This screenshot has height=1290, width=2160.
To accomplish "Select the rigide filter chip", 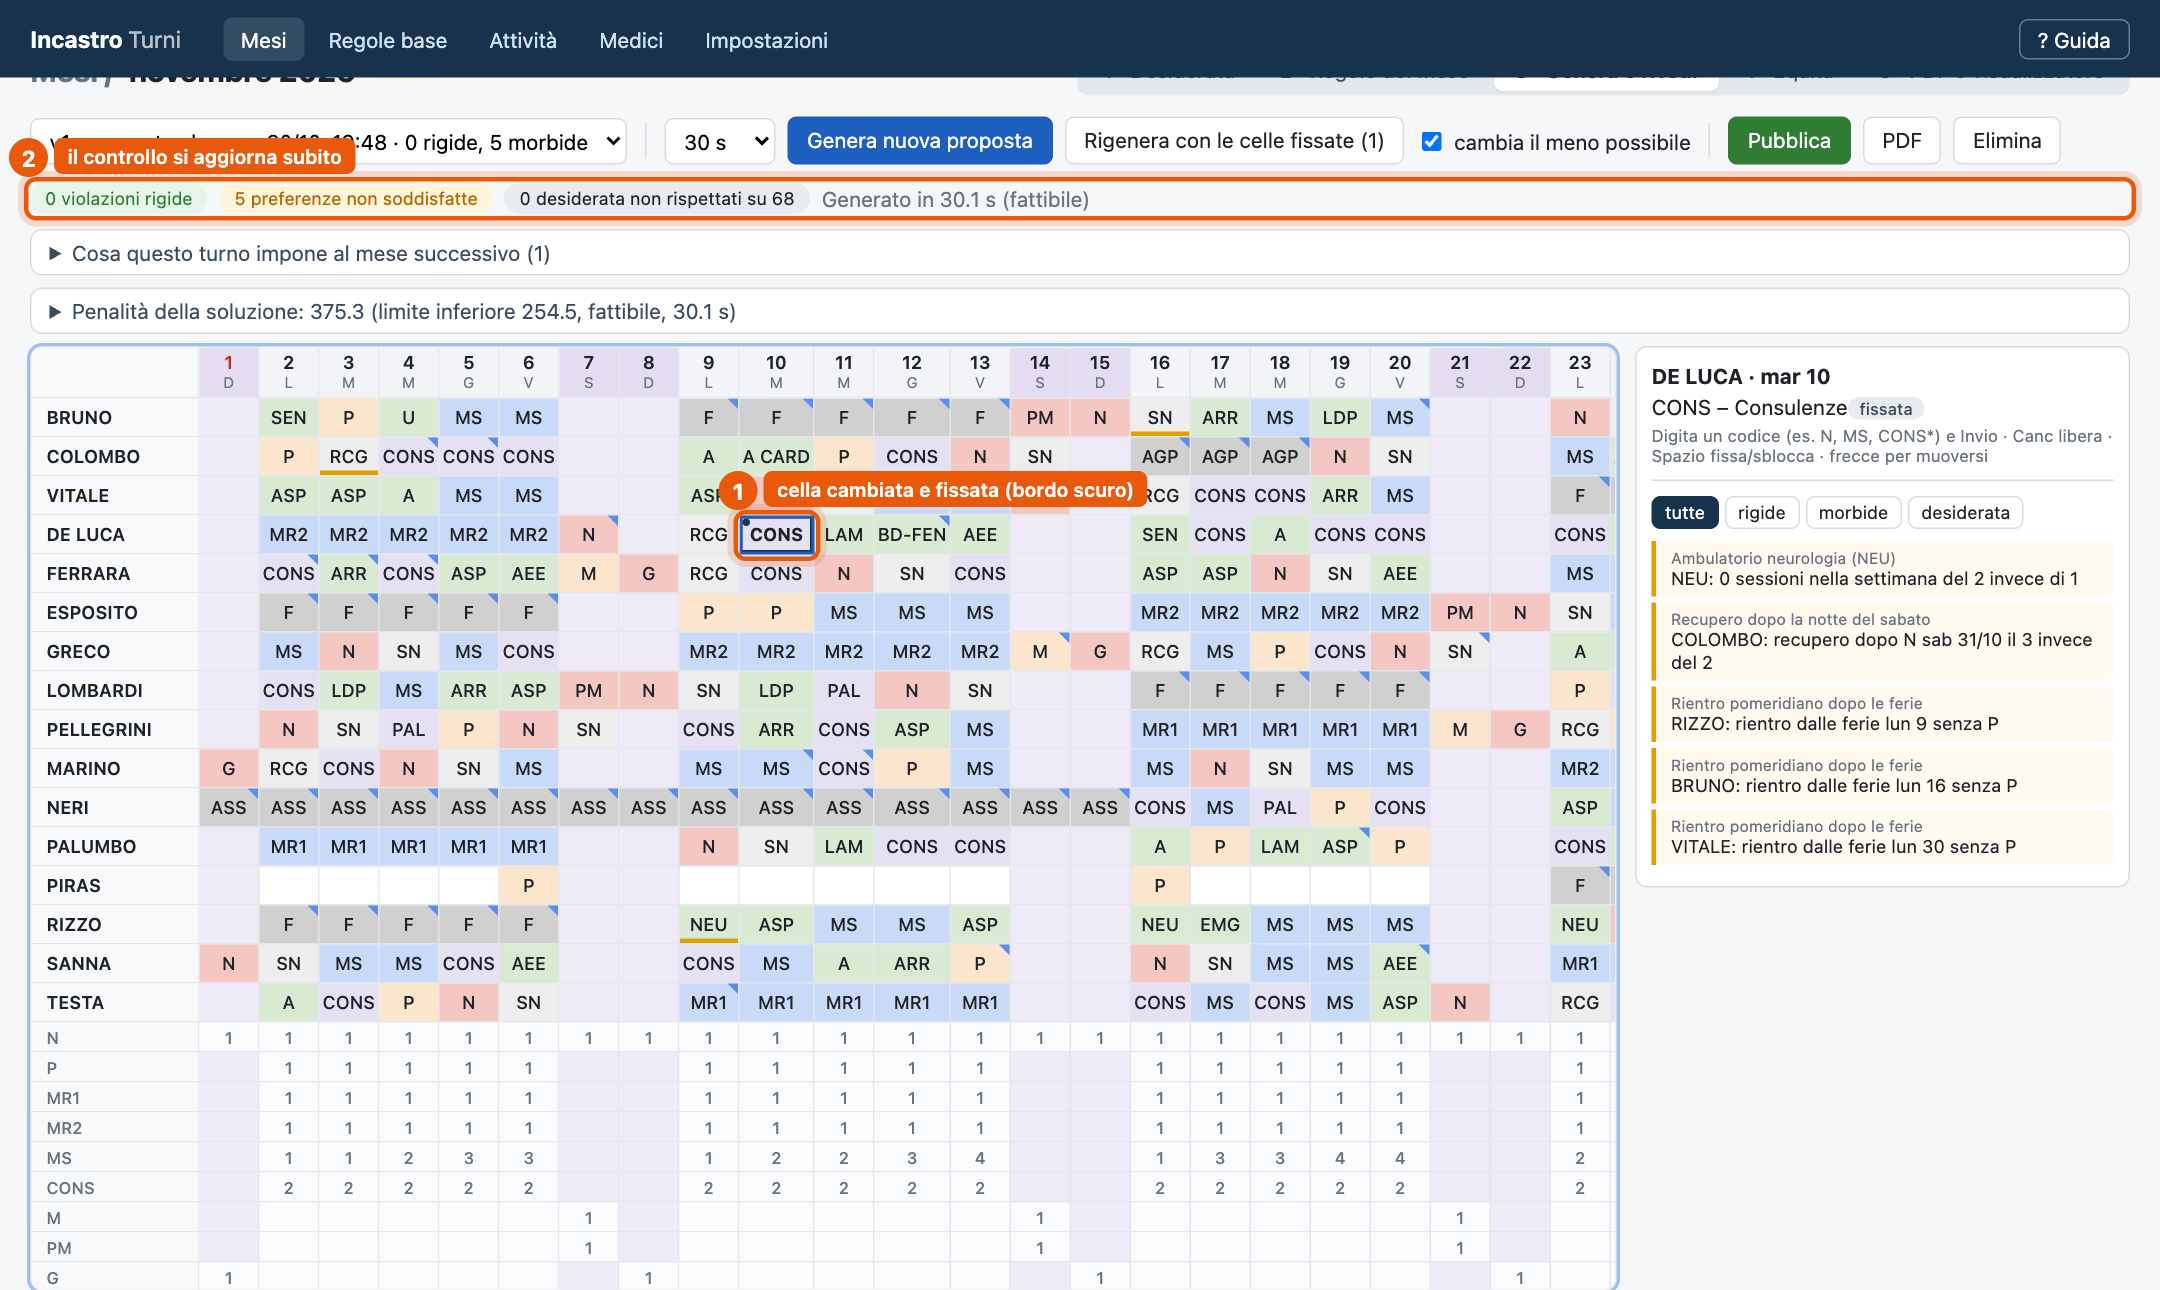I will pyautogui.click(x=1761, y=512).
